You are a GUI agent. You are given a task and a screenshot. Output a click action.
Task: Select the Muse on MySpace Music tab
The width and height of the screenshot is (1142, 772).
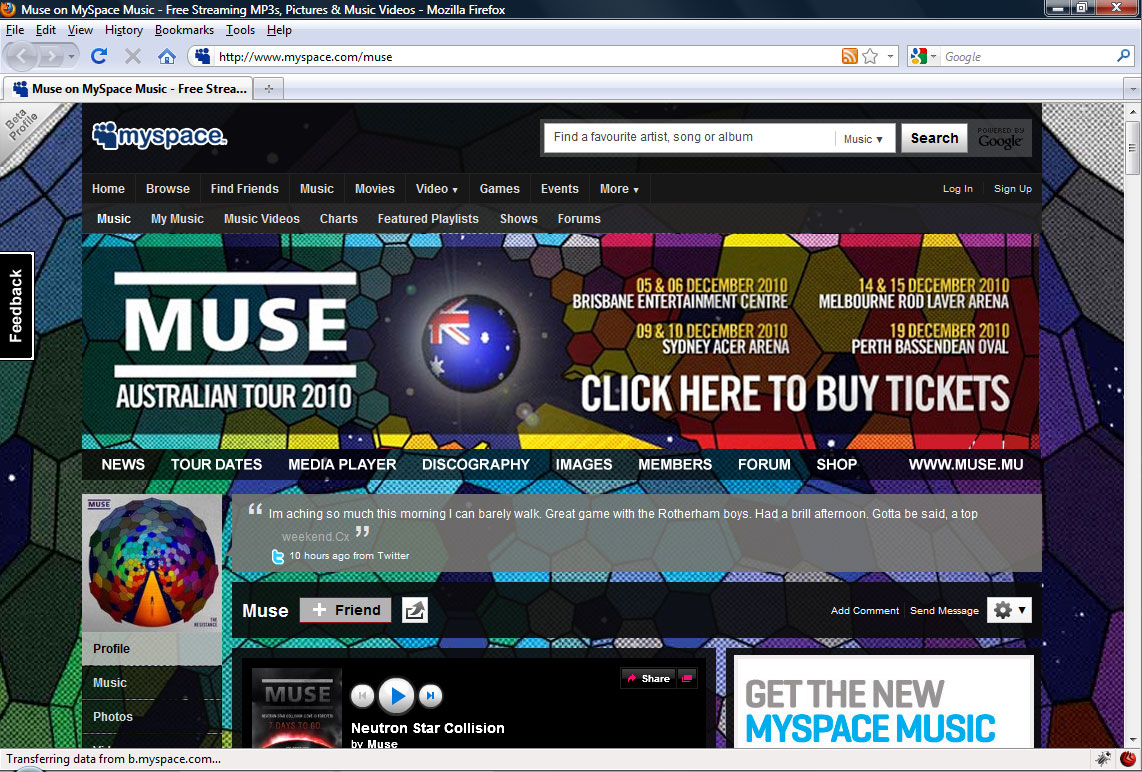(x=128, y=89)
